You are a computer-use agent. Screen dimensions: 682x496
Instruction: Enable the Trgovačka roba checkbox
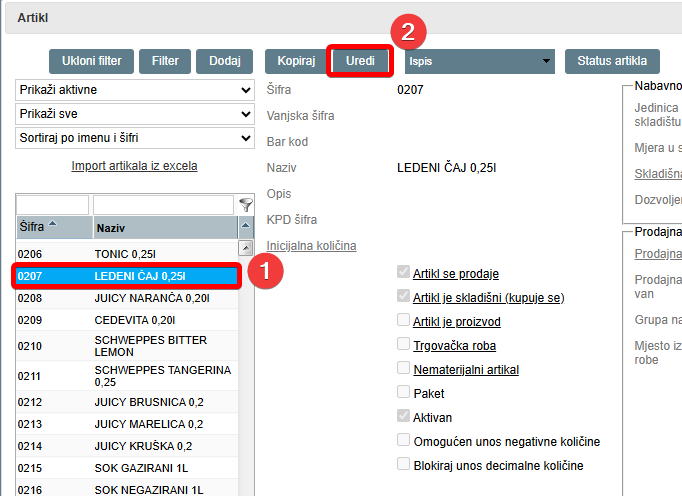click(x=403, y=345)
